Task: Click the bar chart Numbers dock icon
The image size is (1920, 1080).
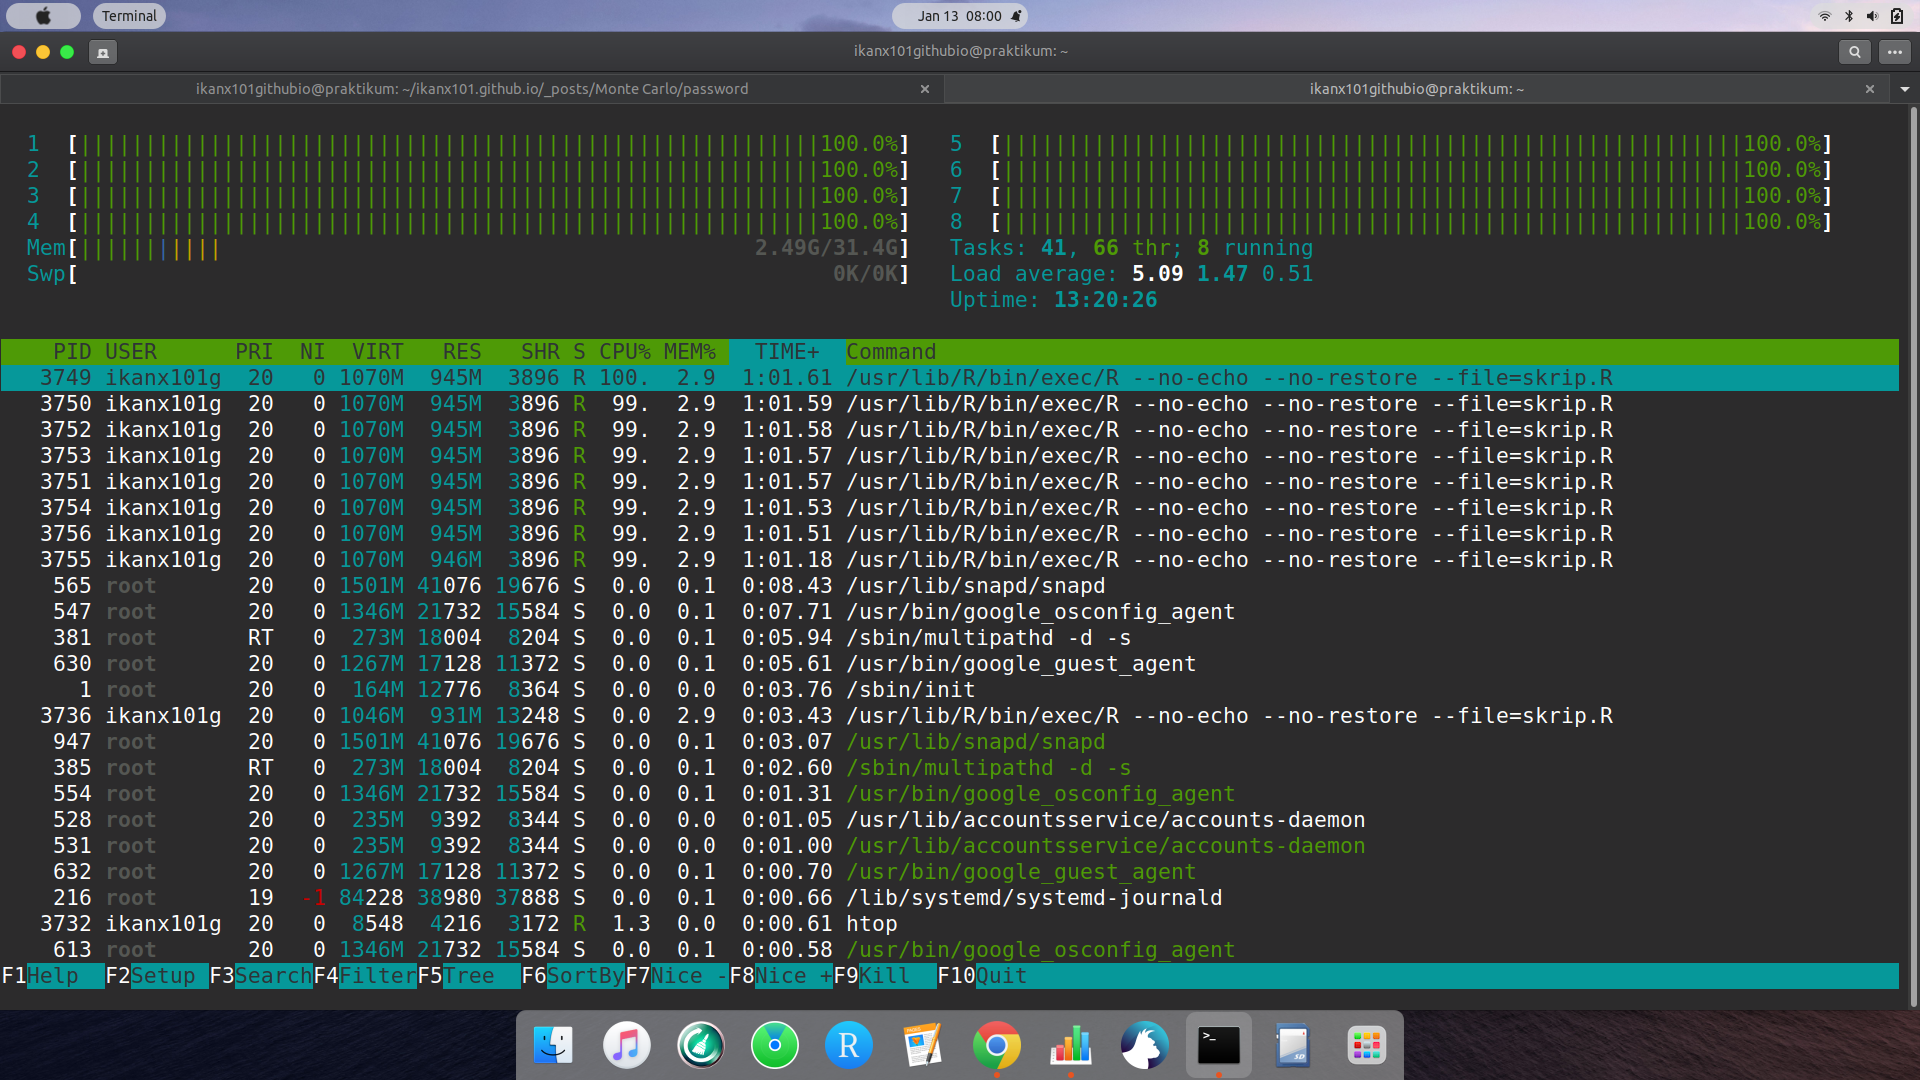Action: 1070,1046
